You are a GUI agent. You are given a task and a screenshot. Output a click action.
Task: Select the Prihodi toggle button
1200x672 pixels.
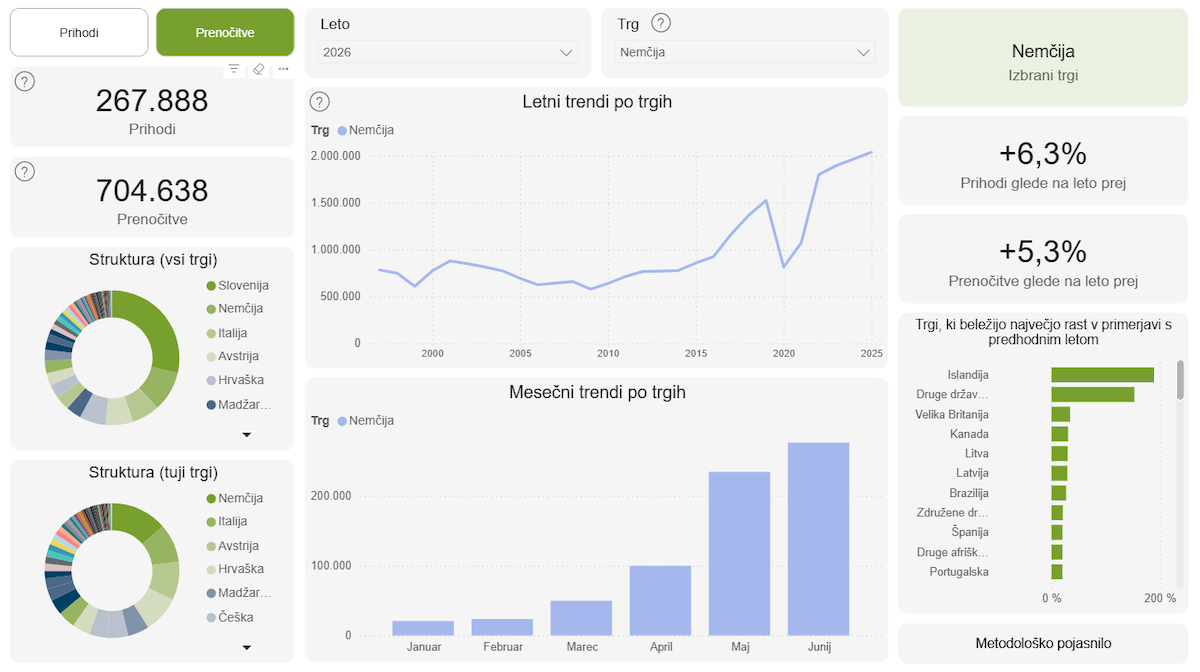79,33
